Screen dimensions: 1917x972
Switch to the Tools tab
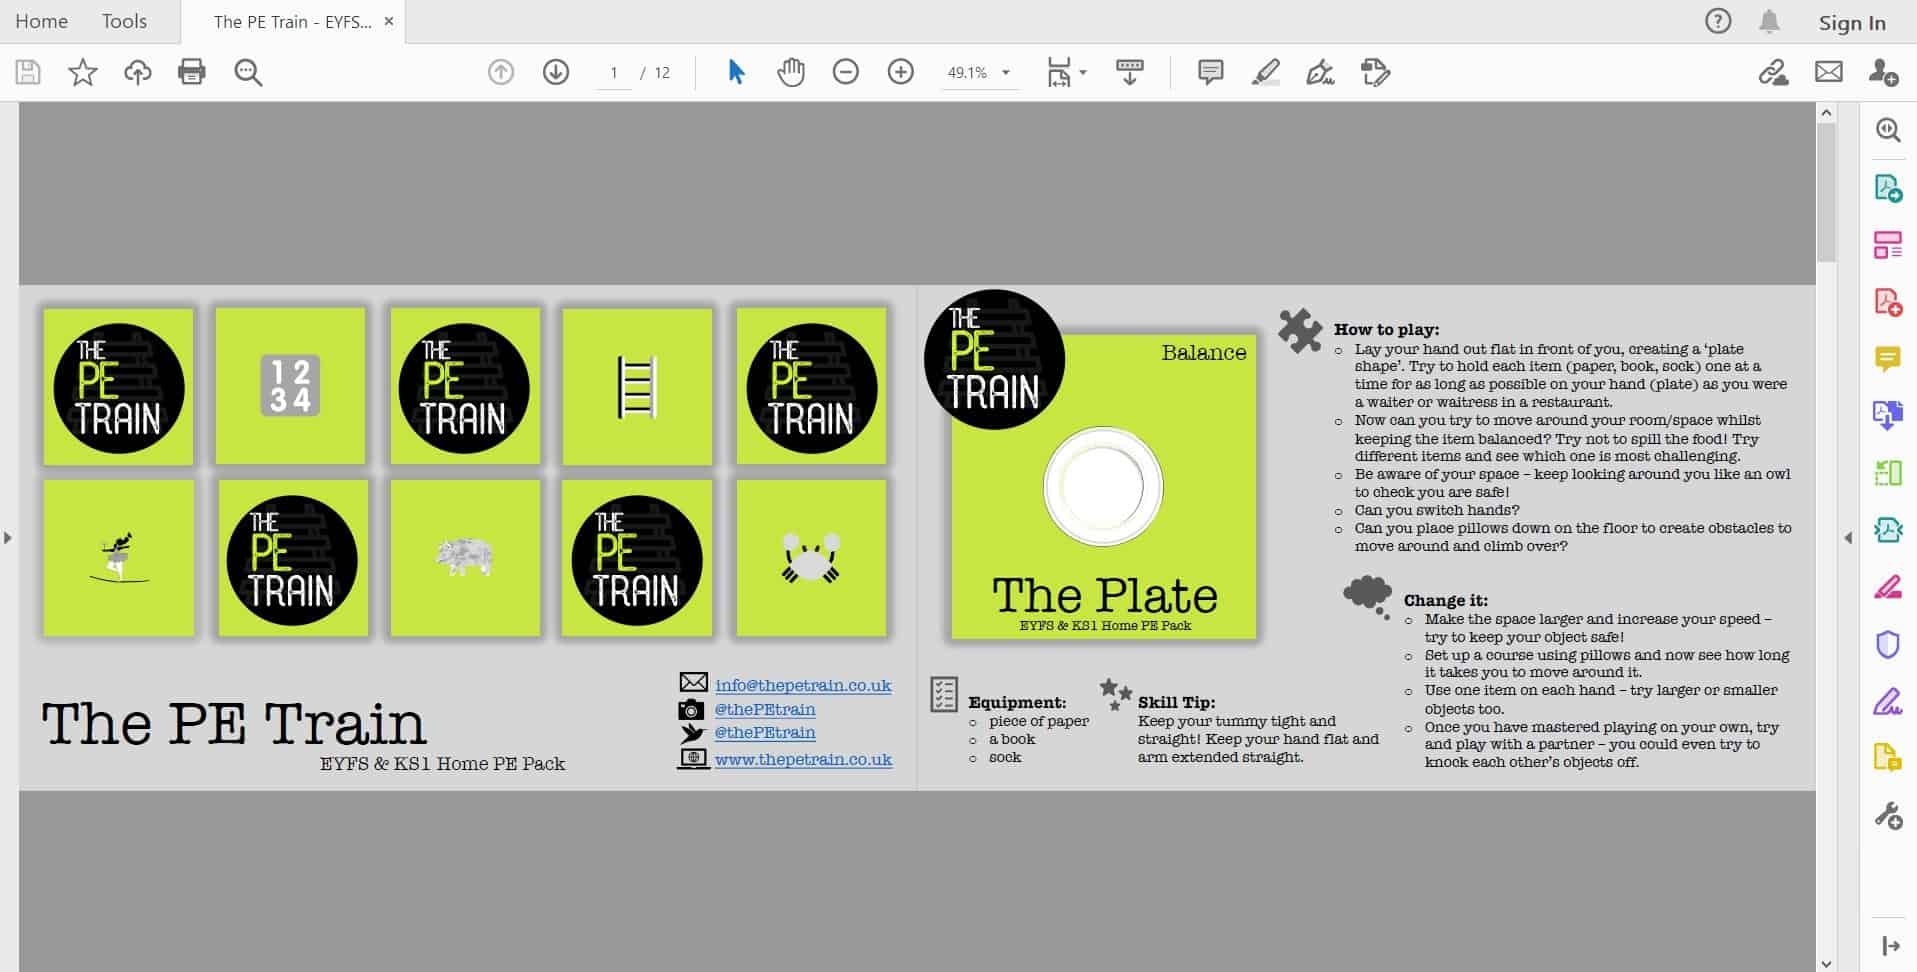124,21
